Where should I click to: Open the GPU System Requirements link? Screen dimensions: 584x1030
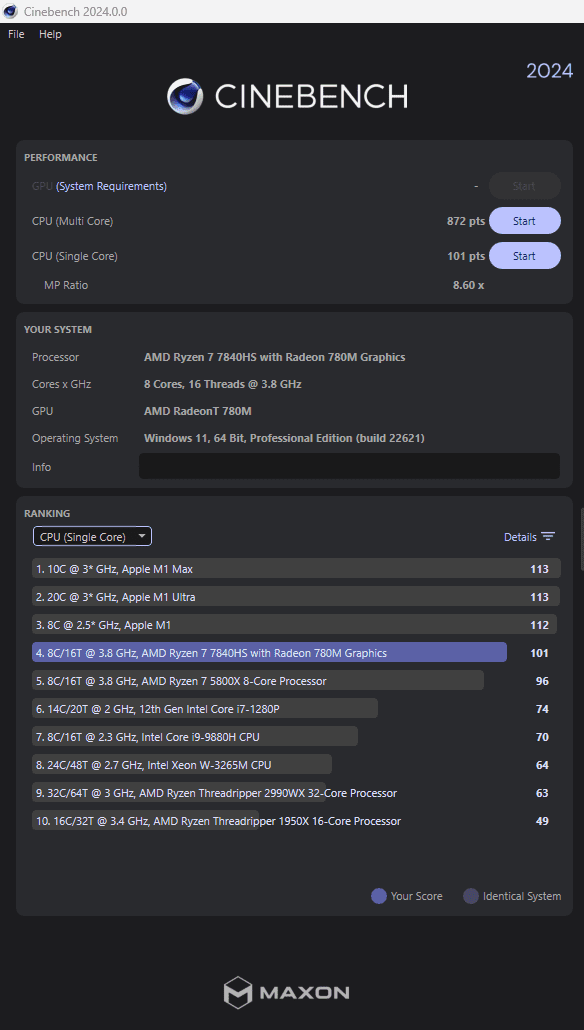point(111,187)
